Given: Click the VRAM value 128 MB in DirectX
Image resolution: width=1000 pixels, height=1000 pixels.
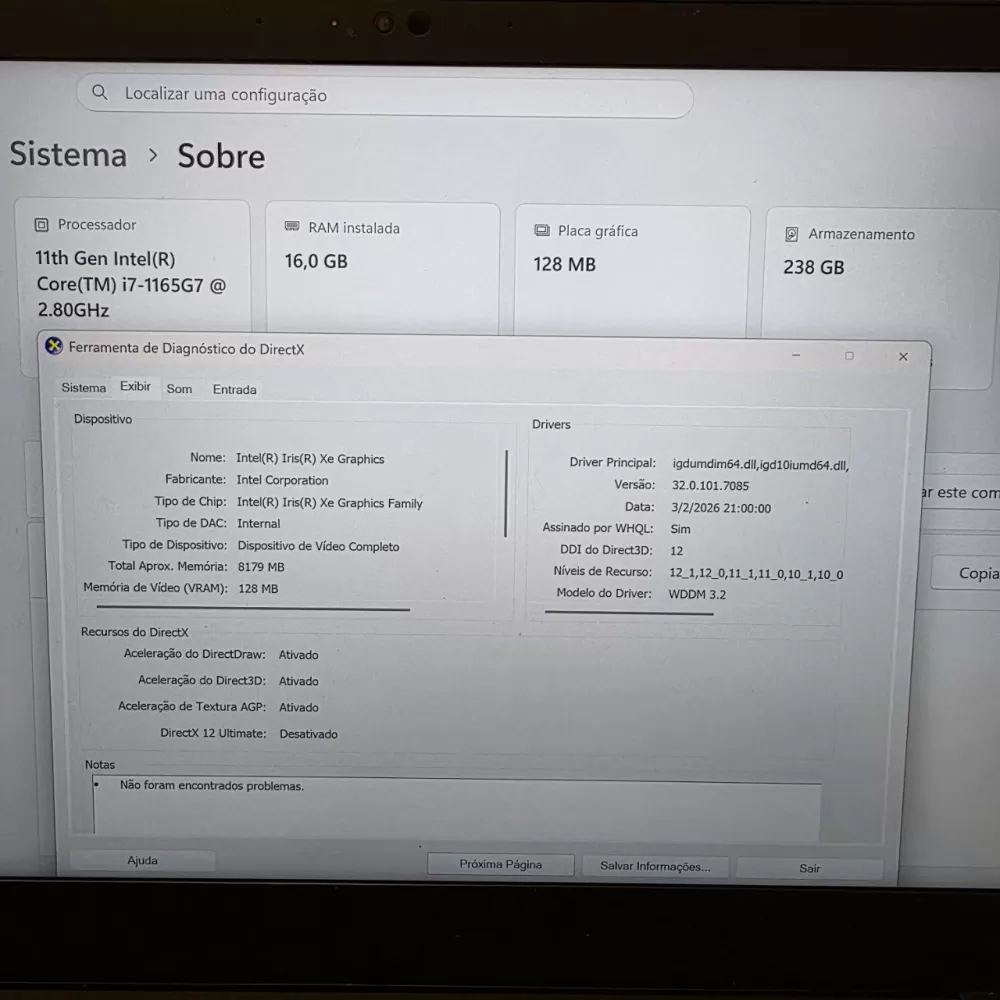Looking at the screenshot, I should tap(258, 589).
